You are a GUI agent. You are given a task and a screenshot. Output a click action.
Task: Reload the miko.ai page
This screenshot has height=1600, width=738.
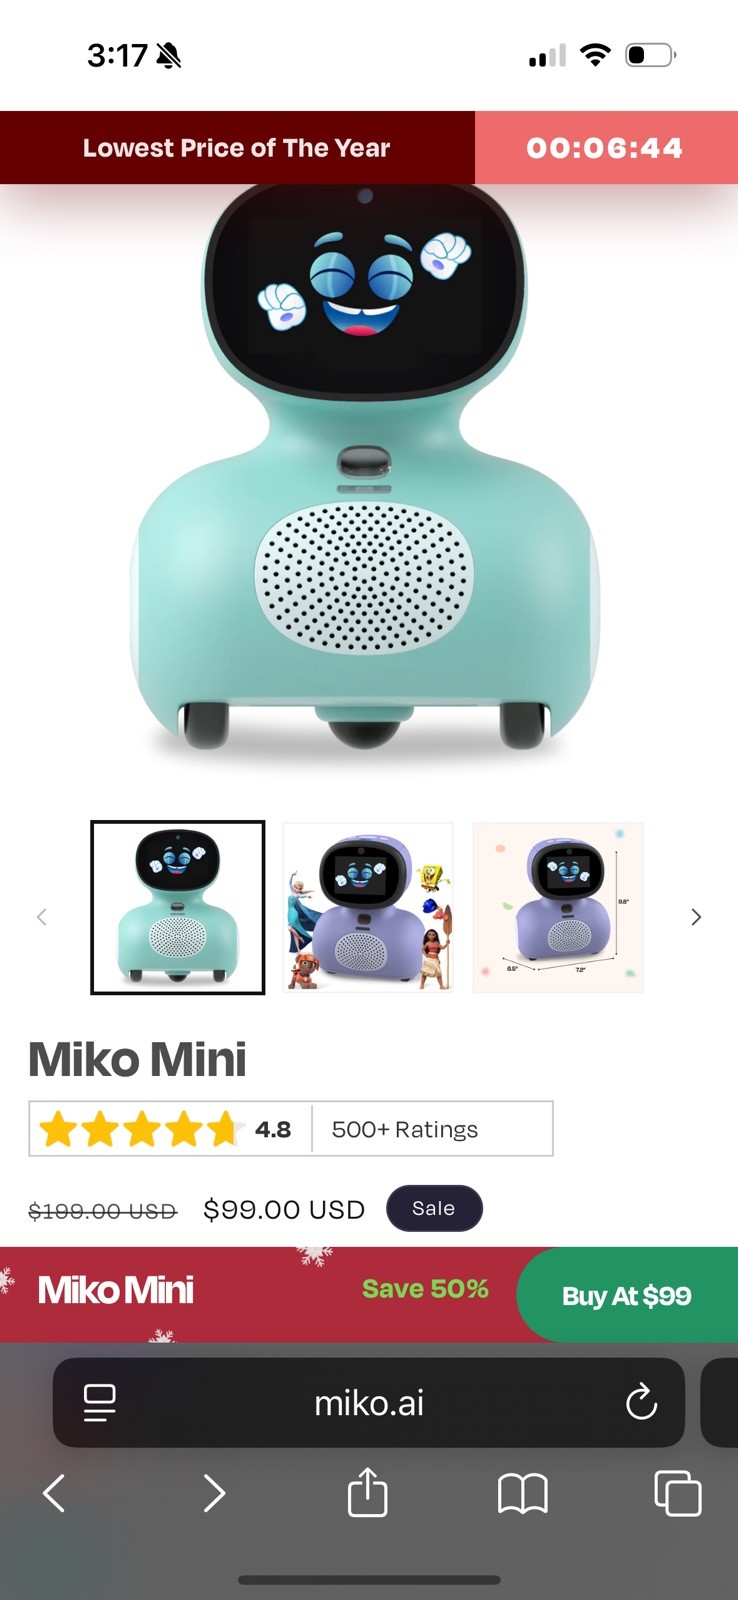click(x=641, y=1403)
